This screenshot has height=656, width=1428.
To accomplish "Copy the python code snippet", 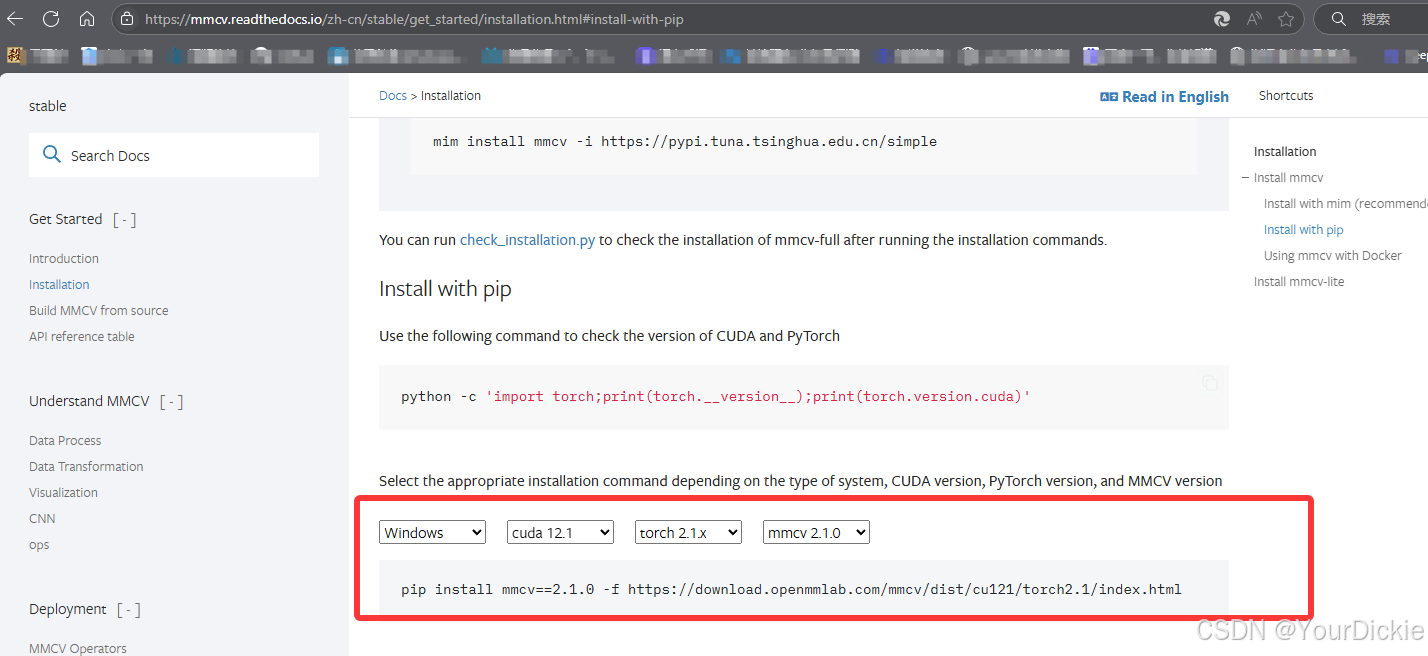I will 1210,383.
